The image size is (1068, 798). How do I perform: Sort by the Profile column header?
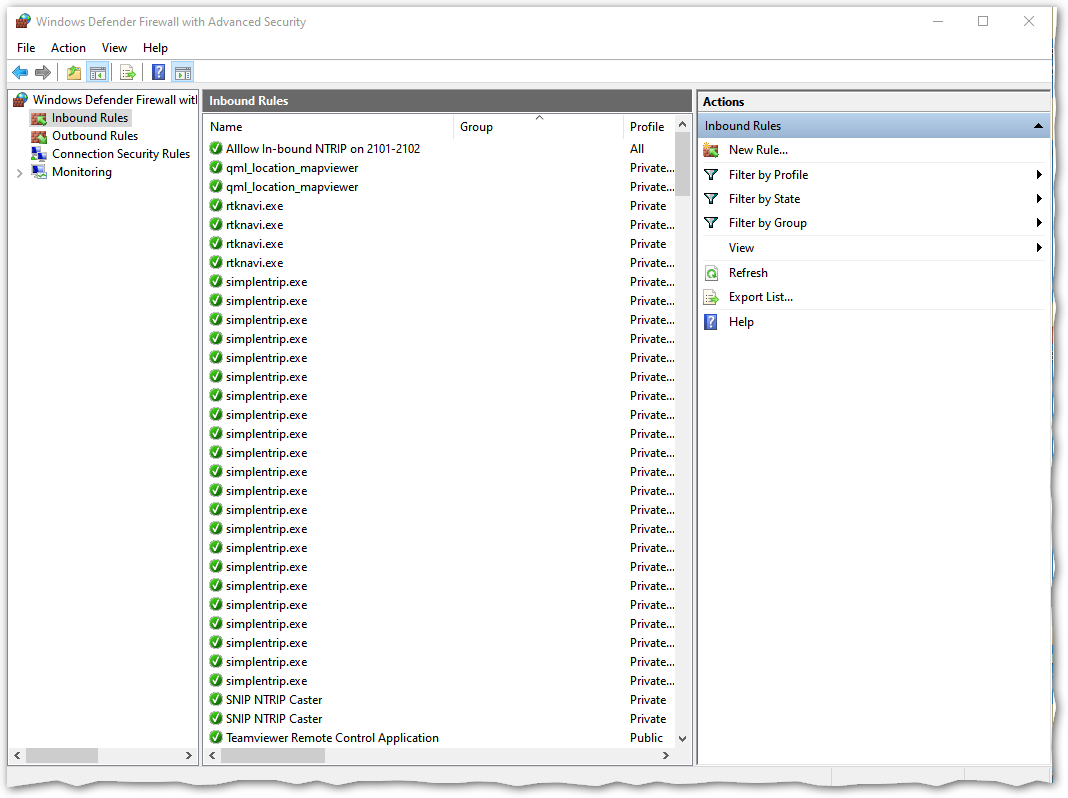[x=648, y=127]
